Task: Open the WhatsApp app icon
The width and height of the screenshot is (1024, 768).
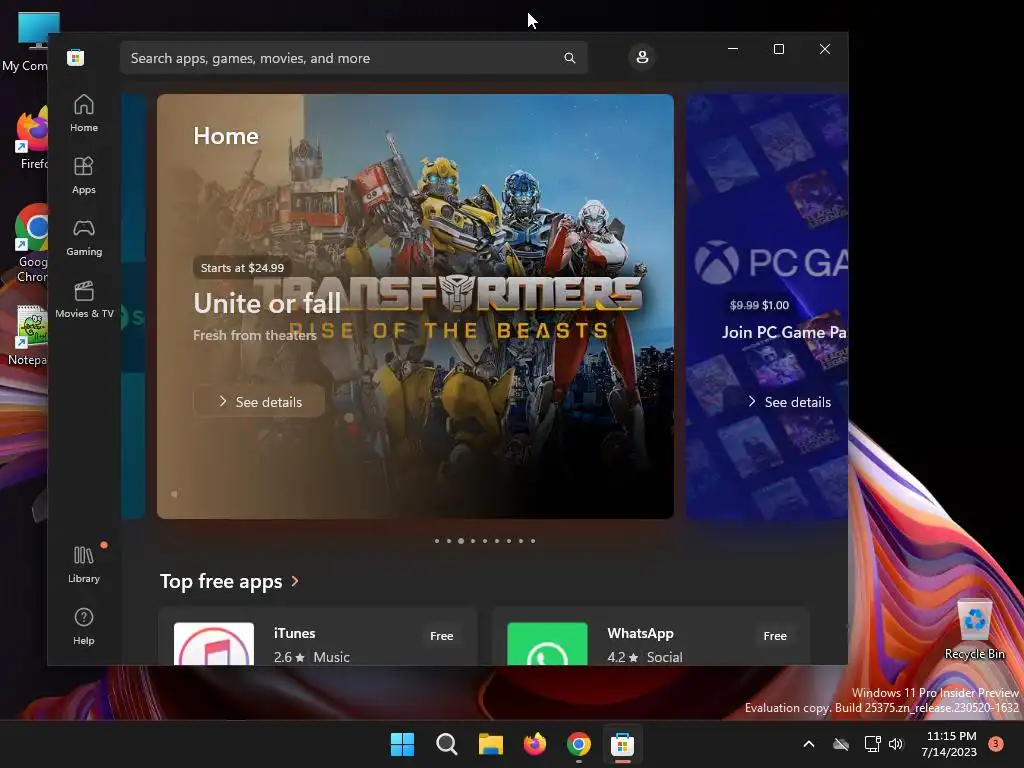Action: coord(547,644)
